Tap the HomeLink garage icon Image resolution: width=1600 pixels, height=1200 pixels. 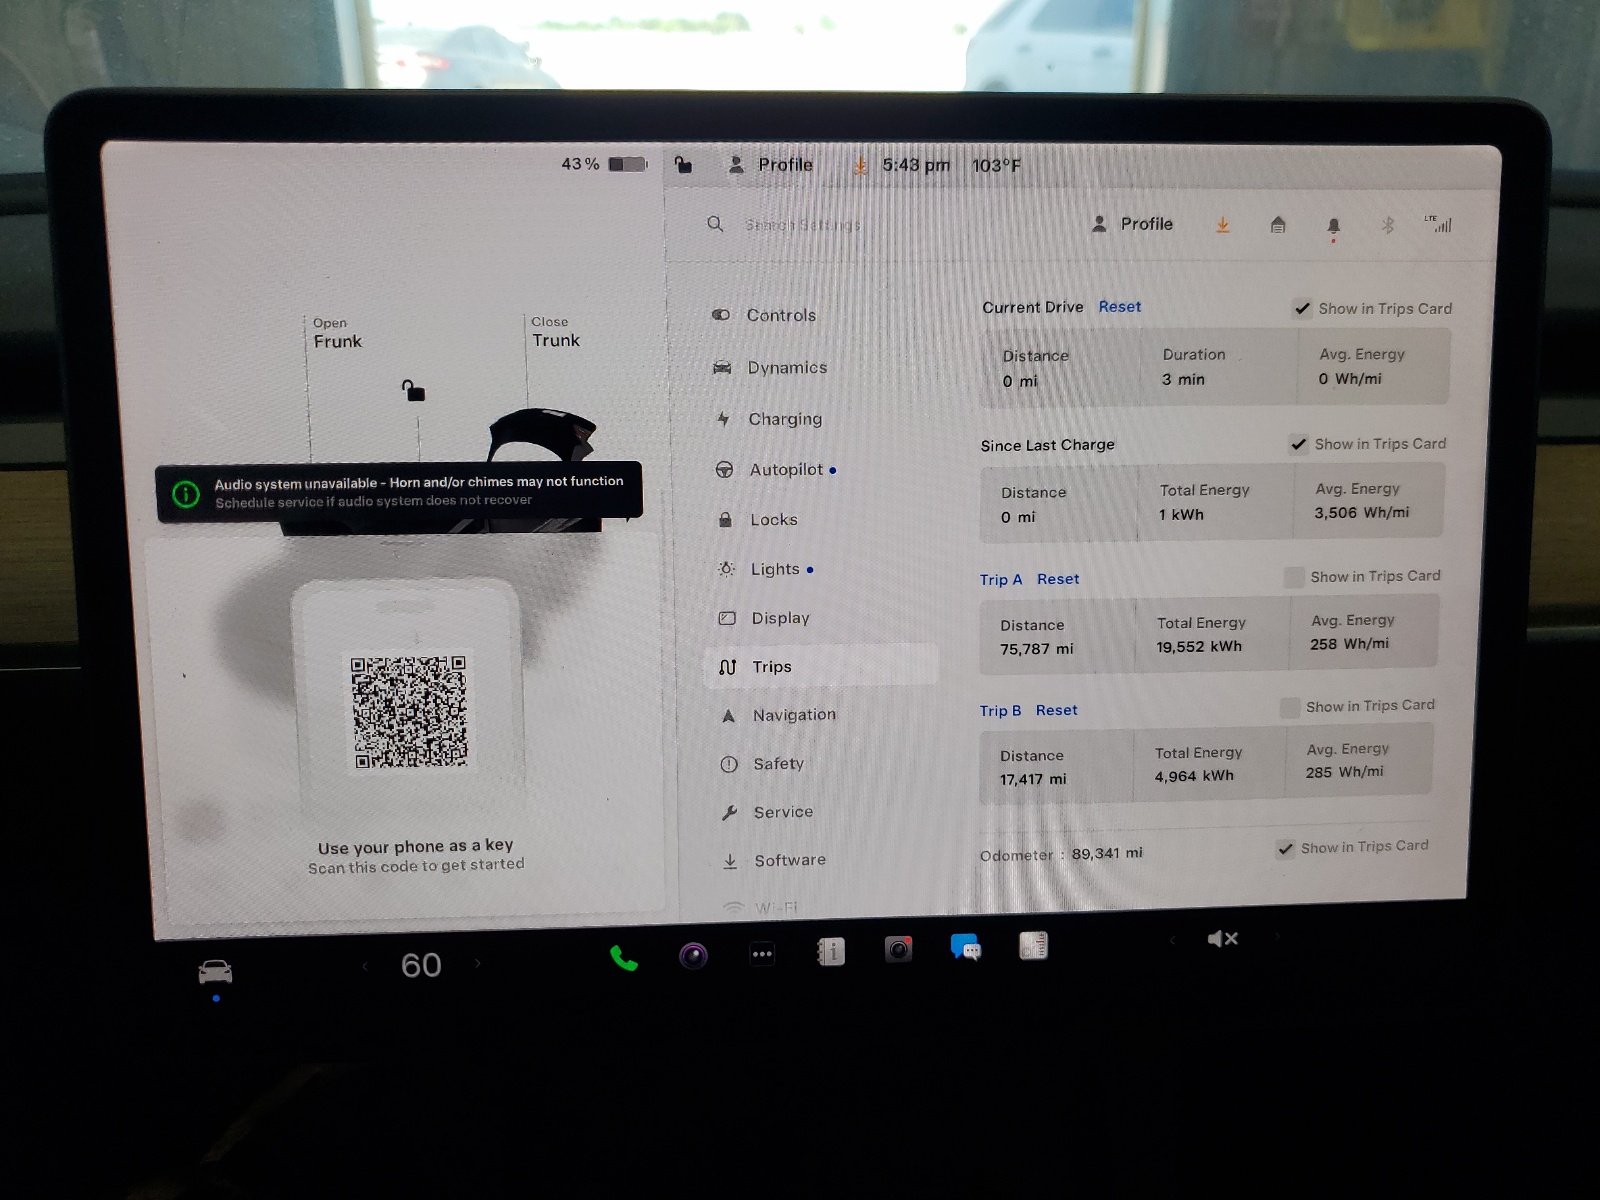tap(1278, 225)
